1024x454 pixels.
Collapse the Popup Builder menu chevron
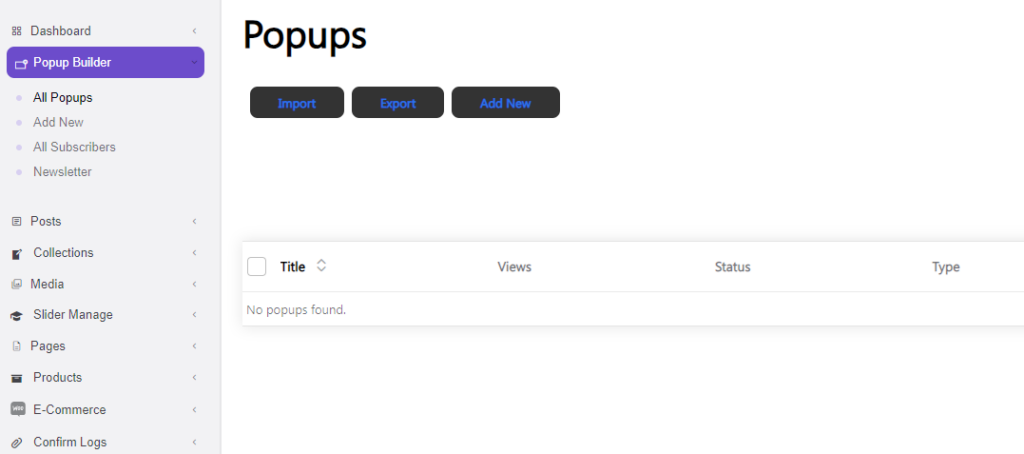point(194,63)
